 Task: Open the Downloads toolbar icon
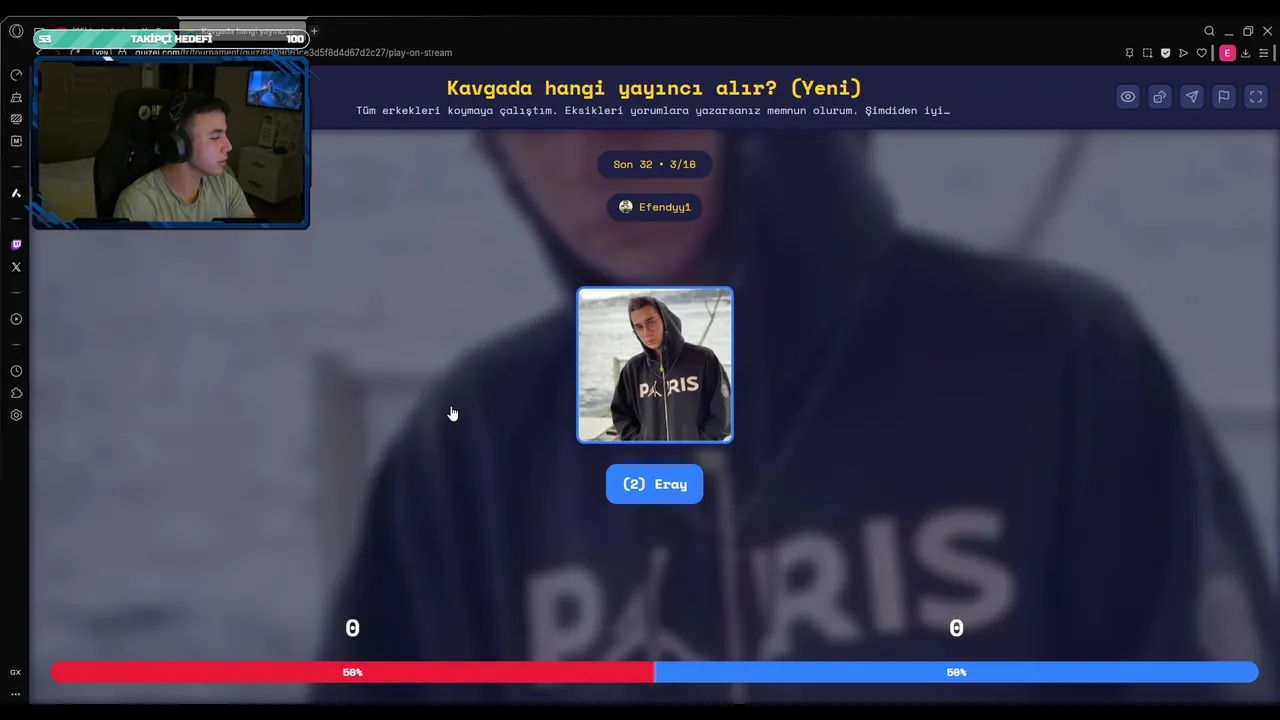1245,53
